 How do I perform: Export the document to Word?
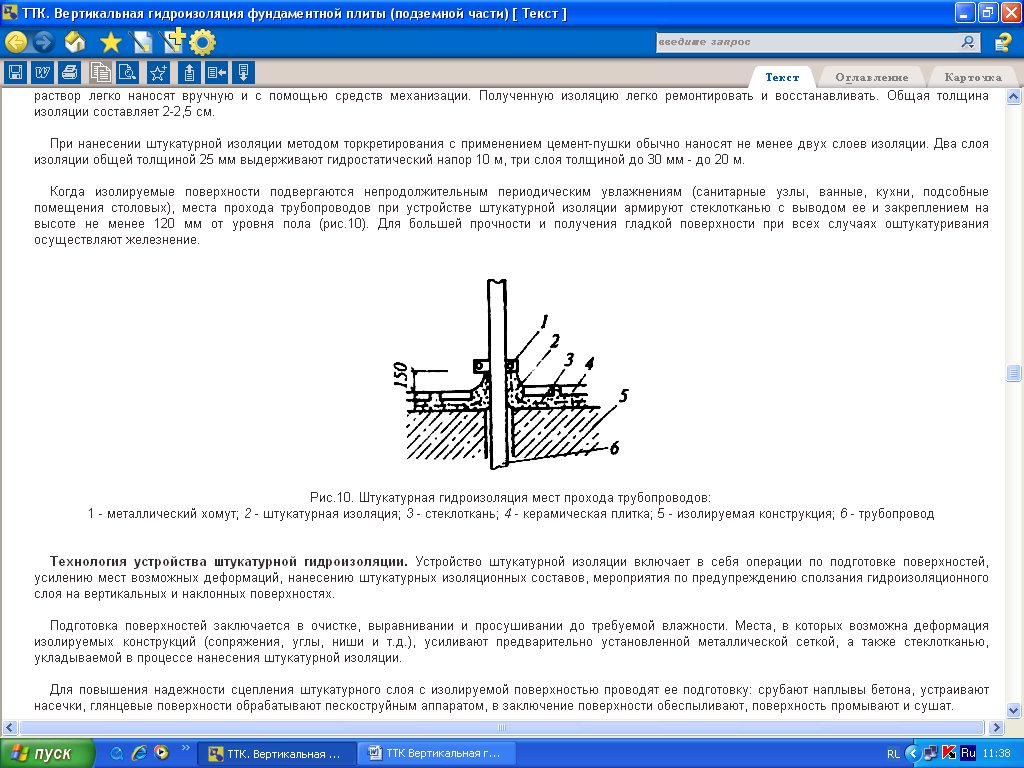(42, 72)
